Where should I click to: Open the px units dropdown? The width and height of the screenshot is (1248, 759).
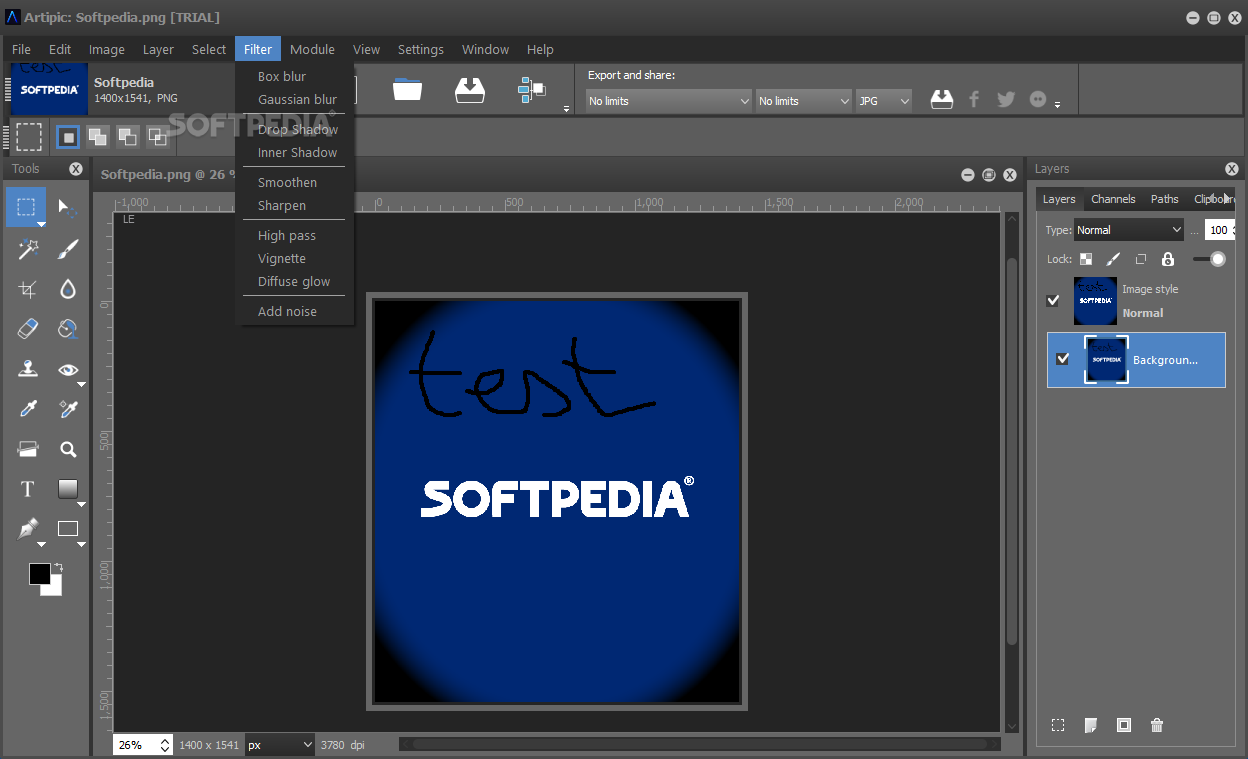point(280,745)
